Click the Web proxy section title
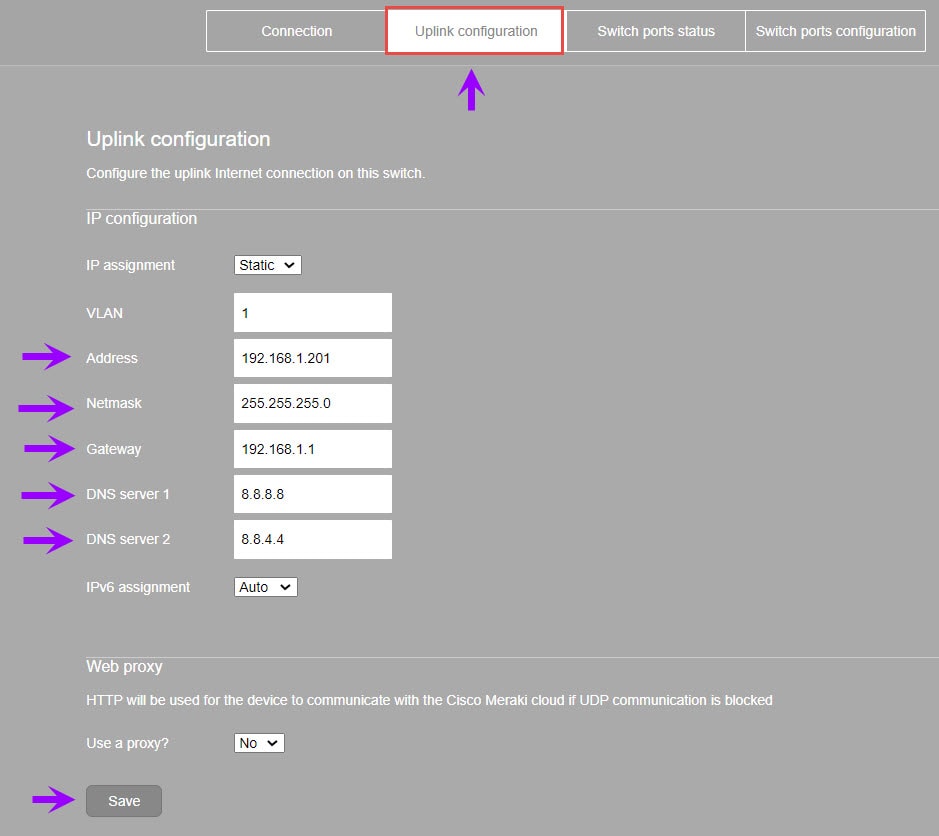Screen dimensions: 939x836 pyautogui.click(x=124, y=667)
